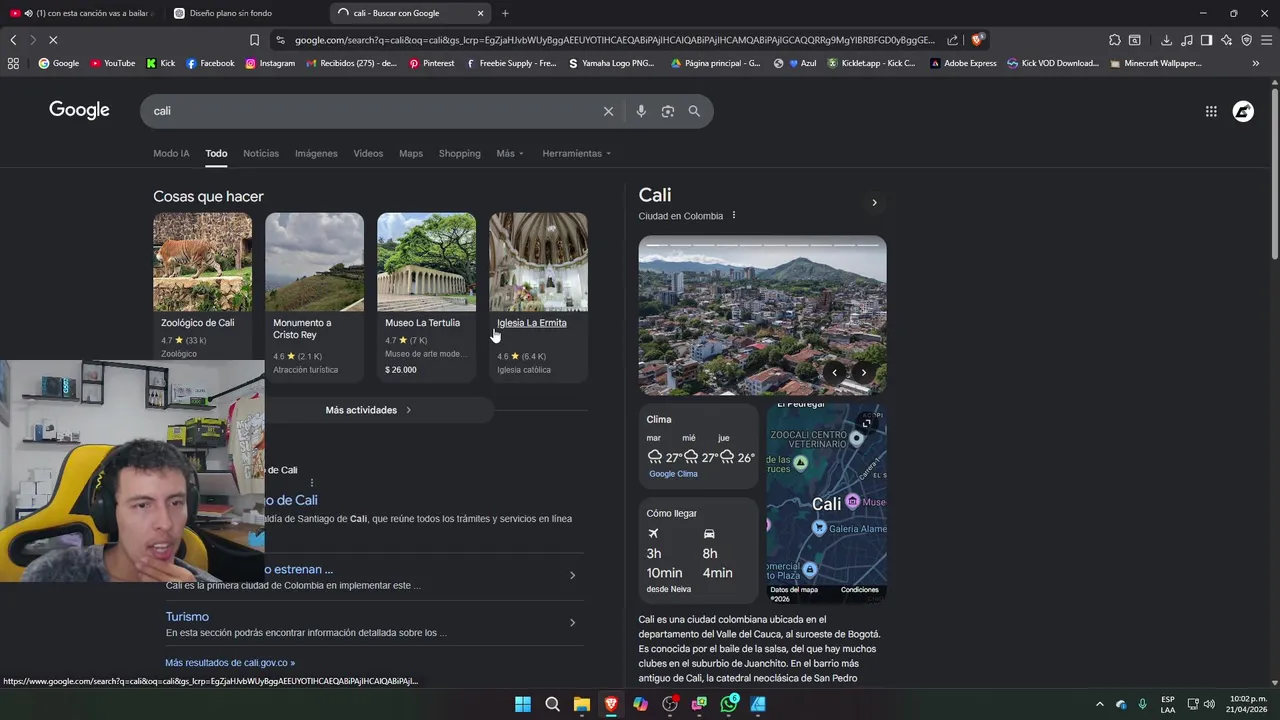Image resolution: width=1280 pixels, height=720 pixels.
Task: Show next Cali photo in carousel
Action: click(864, 373)
